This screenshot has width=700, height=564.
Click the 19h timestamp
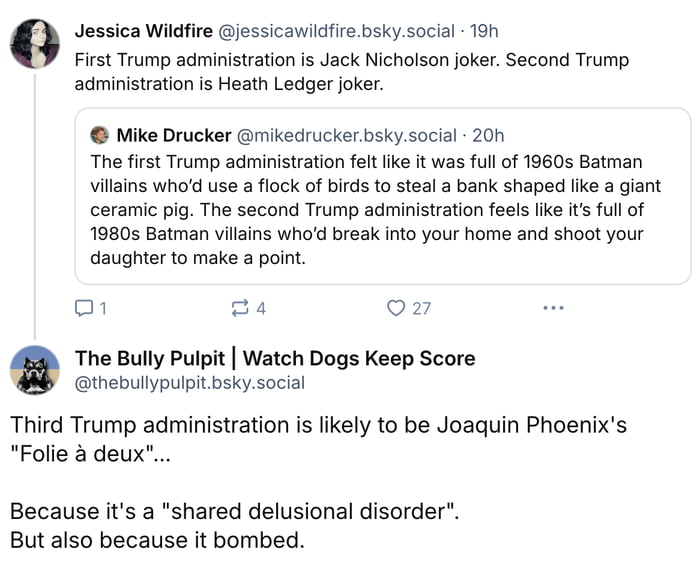483,30
